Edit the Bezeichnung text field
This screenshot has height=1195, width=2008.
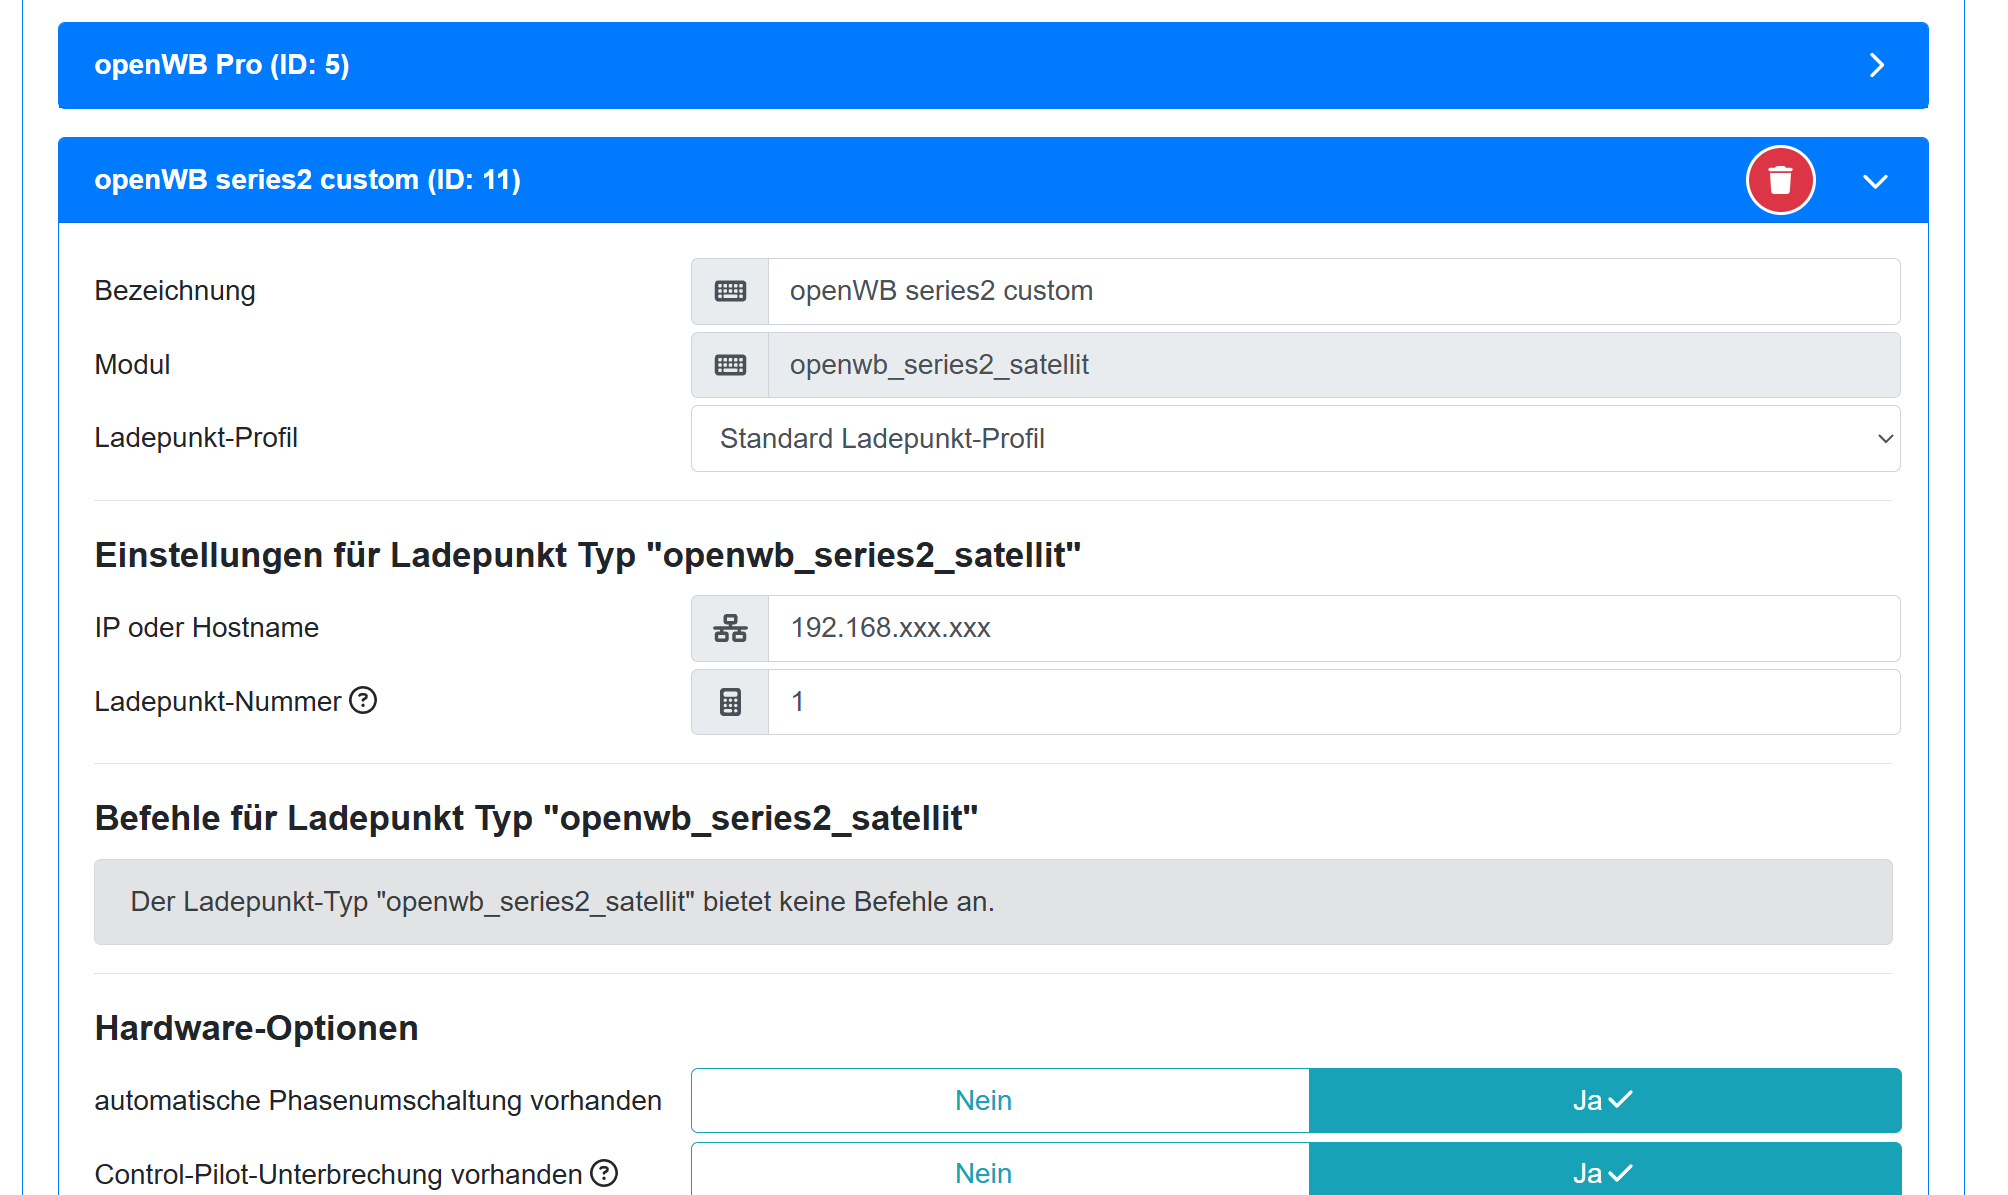[1334, 291]
